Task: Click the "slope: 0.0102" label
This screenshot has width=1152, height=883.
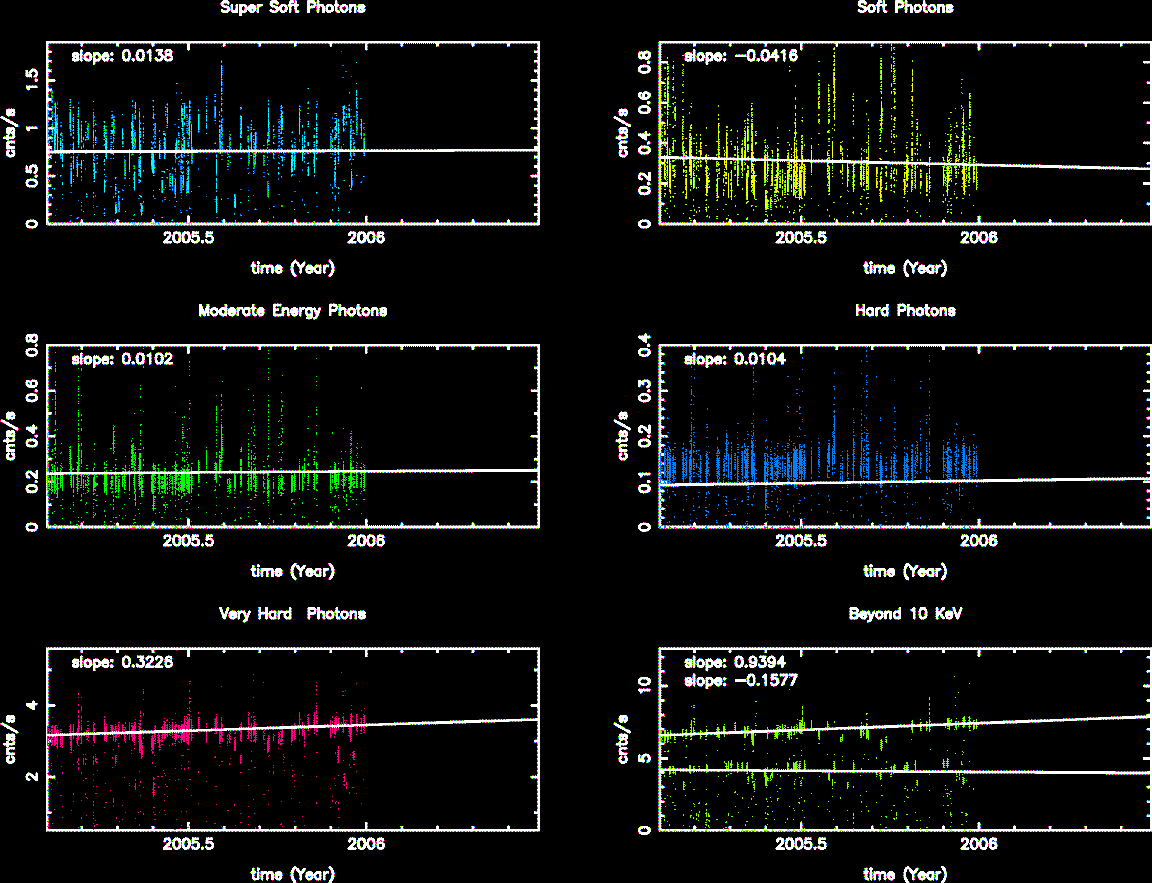Action: tap(122, 360)
